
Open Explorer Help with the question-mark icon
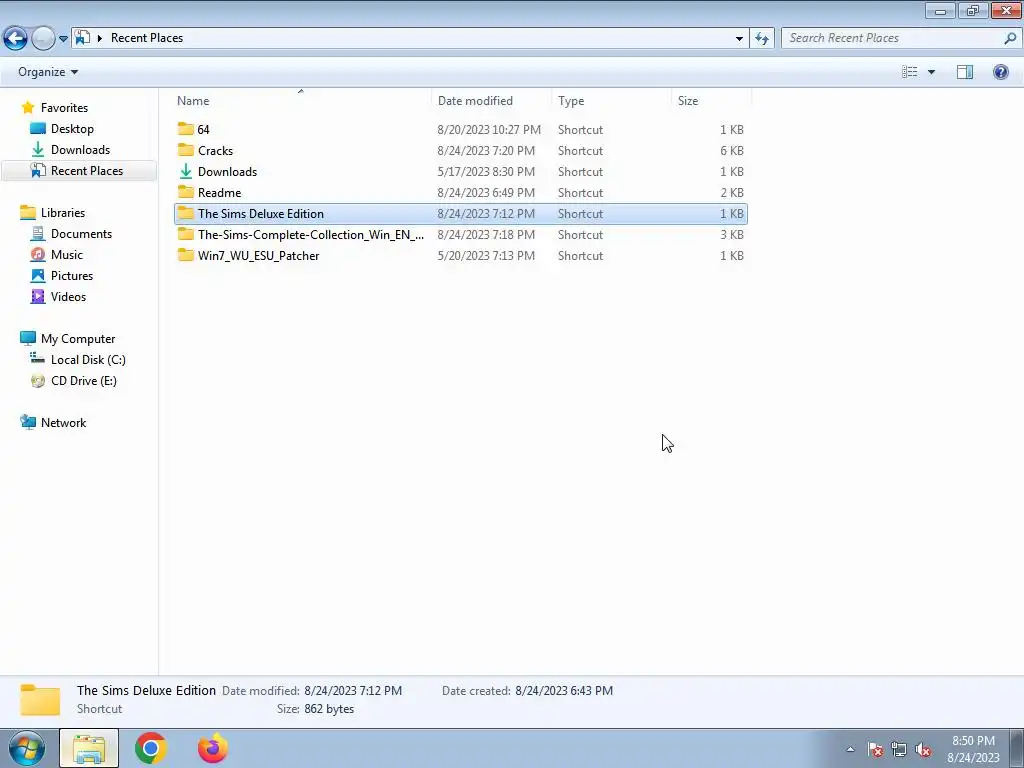[1000, 72]
